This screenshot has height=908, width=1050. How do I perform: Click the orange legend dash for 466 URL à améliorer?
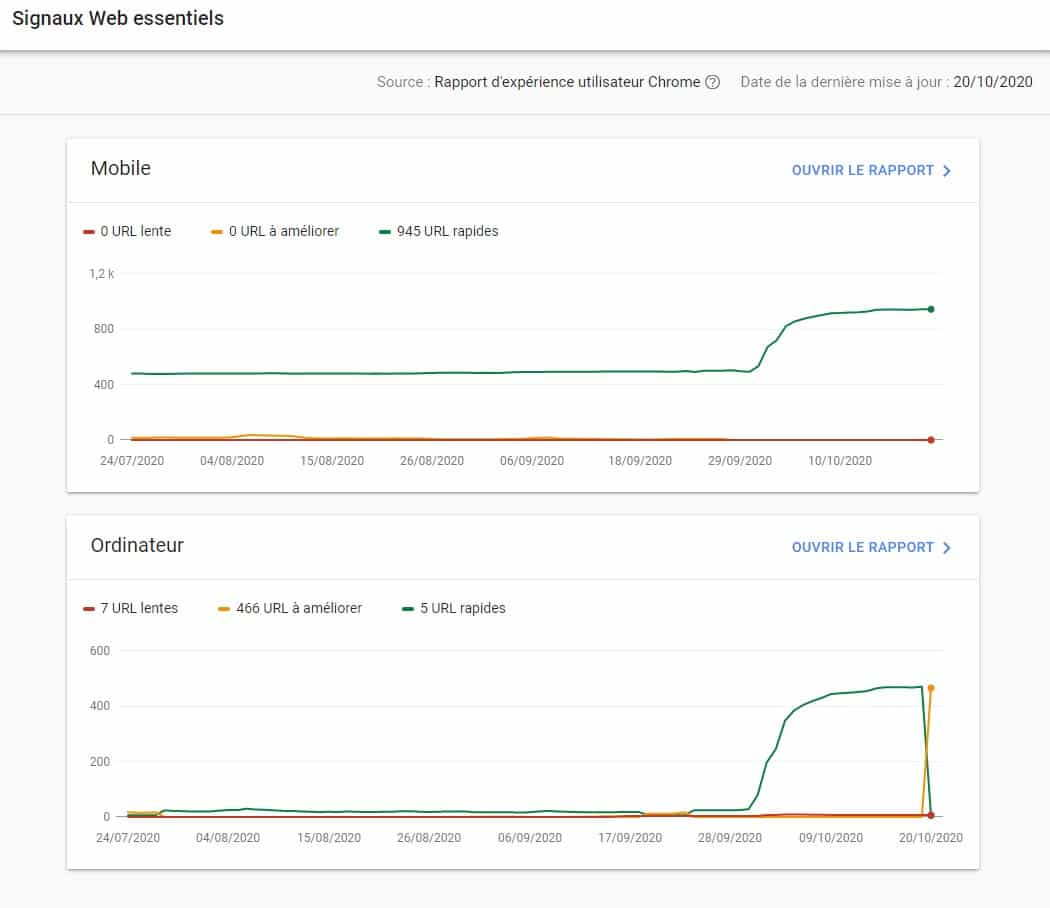click(223, 607)
